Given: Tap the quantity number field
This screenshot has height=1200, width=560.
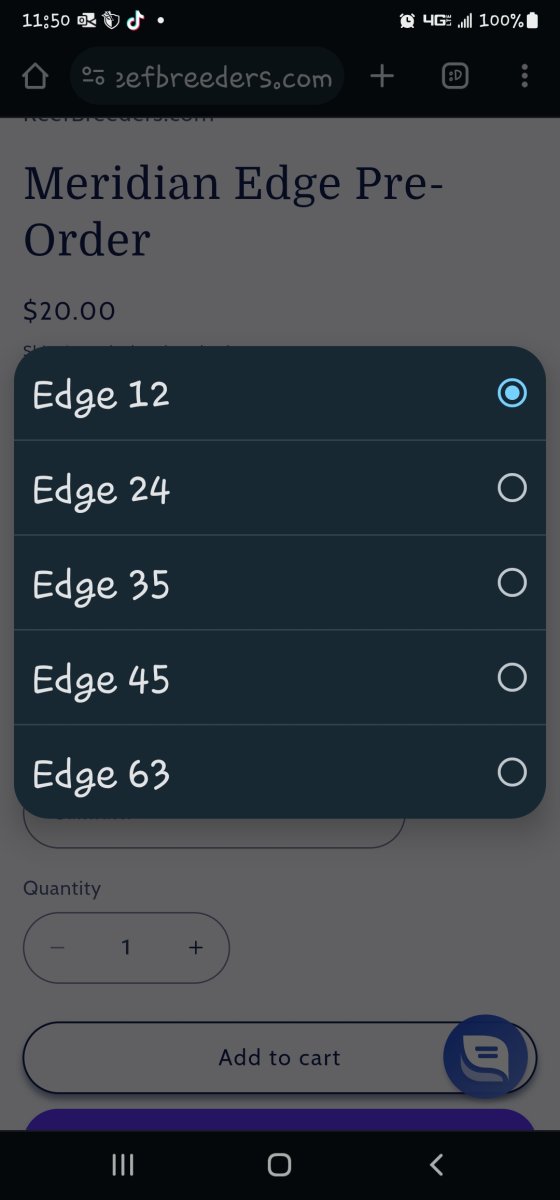Looking at the screenshot, I should 126,948.
